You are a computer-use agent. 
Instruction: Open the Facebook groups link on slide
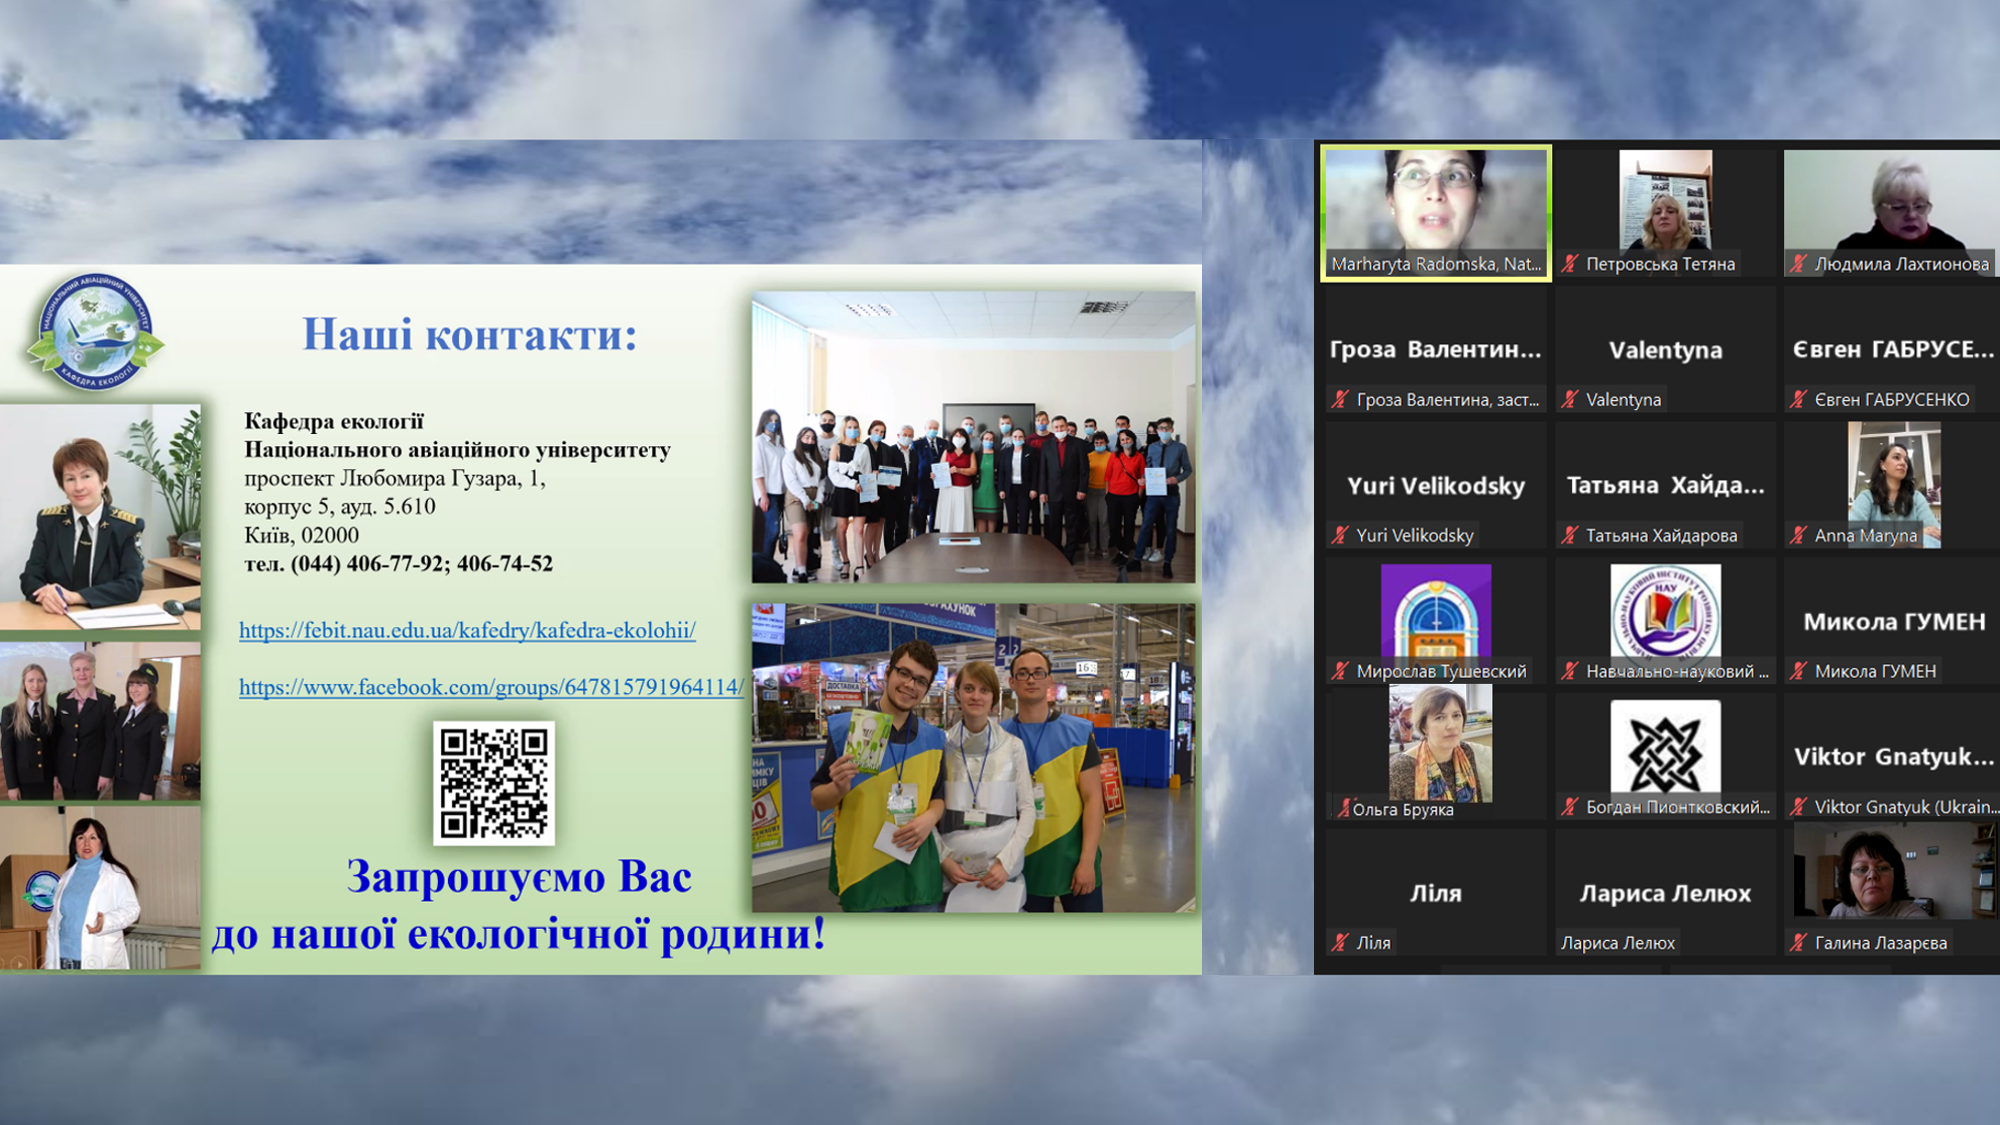tap(491, 687)
